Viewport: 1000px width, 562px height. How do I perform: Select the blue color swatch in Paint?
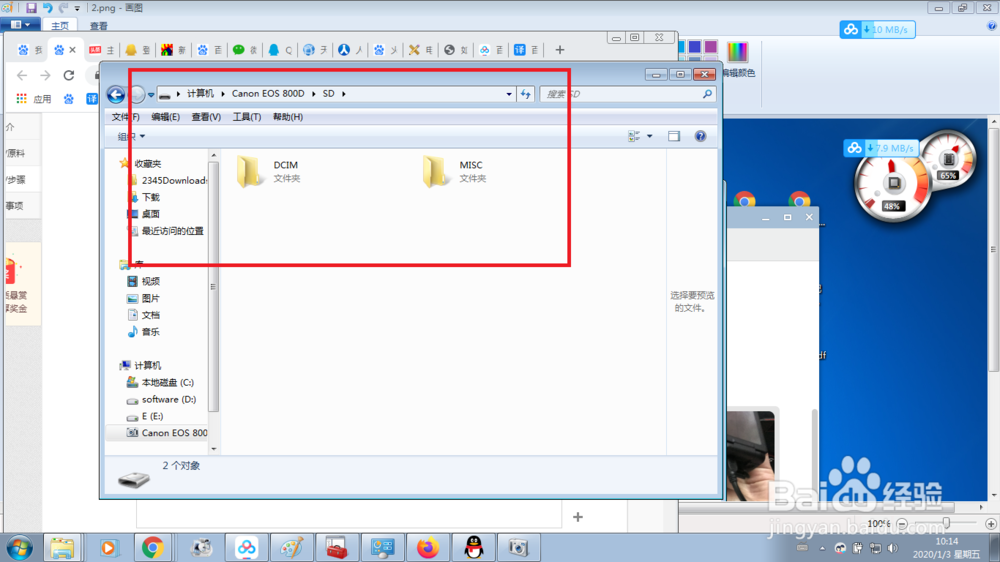695,47
